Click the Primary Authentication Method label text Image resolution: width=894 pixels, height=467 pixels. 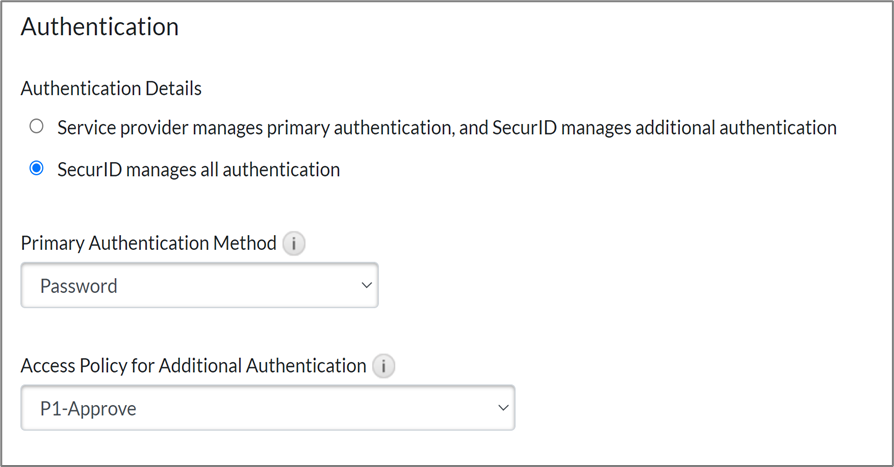[x=148, y=244]
